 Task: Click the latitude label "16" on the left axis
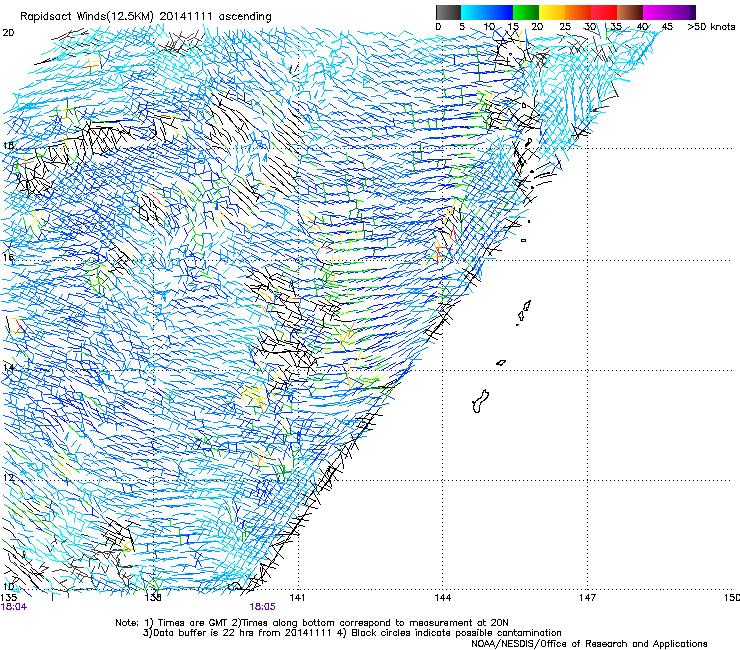8,258
